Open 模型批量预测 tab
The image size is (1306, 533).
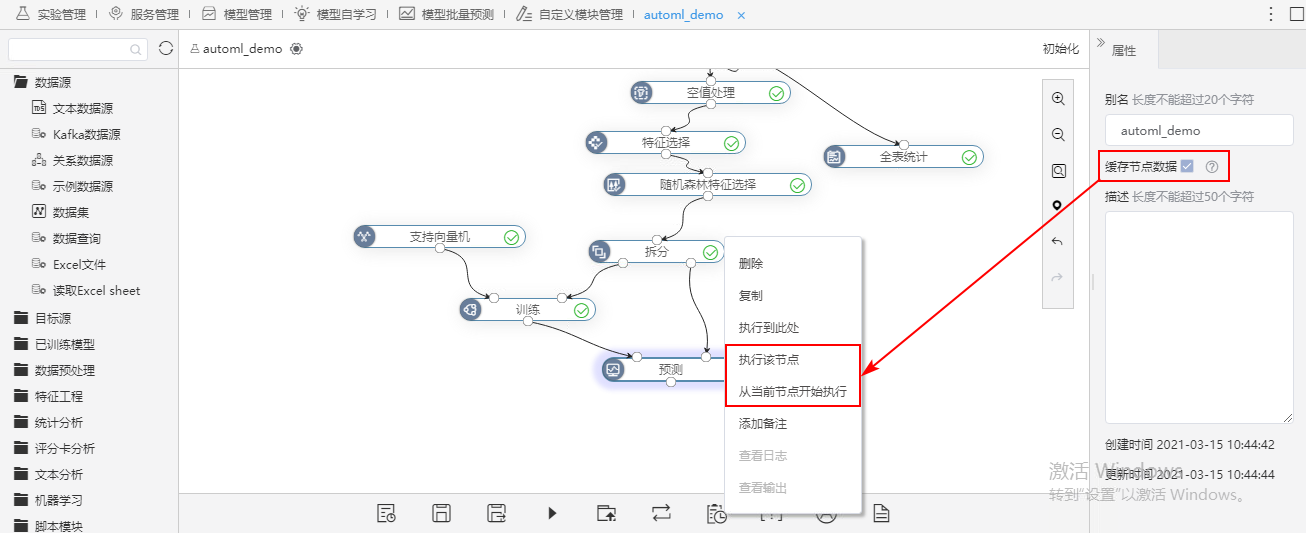tap(447, 15)
